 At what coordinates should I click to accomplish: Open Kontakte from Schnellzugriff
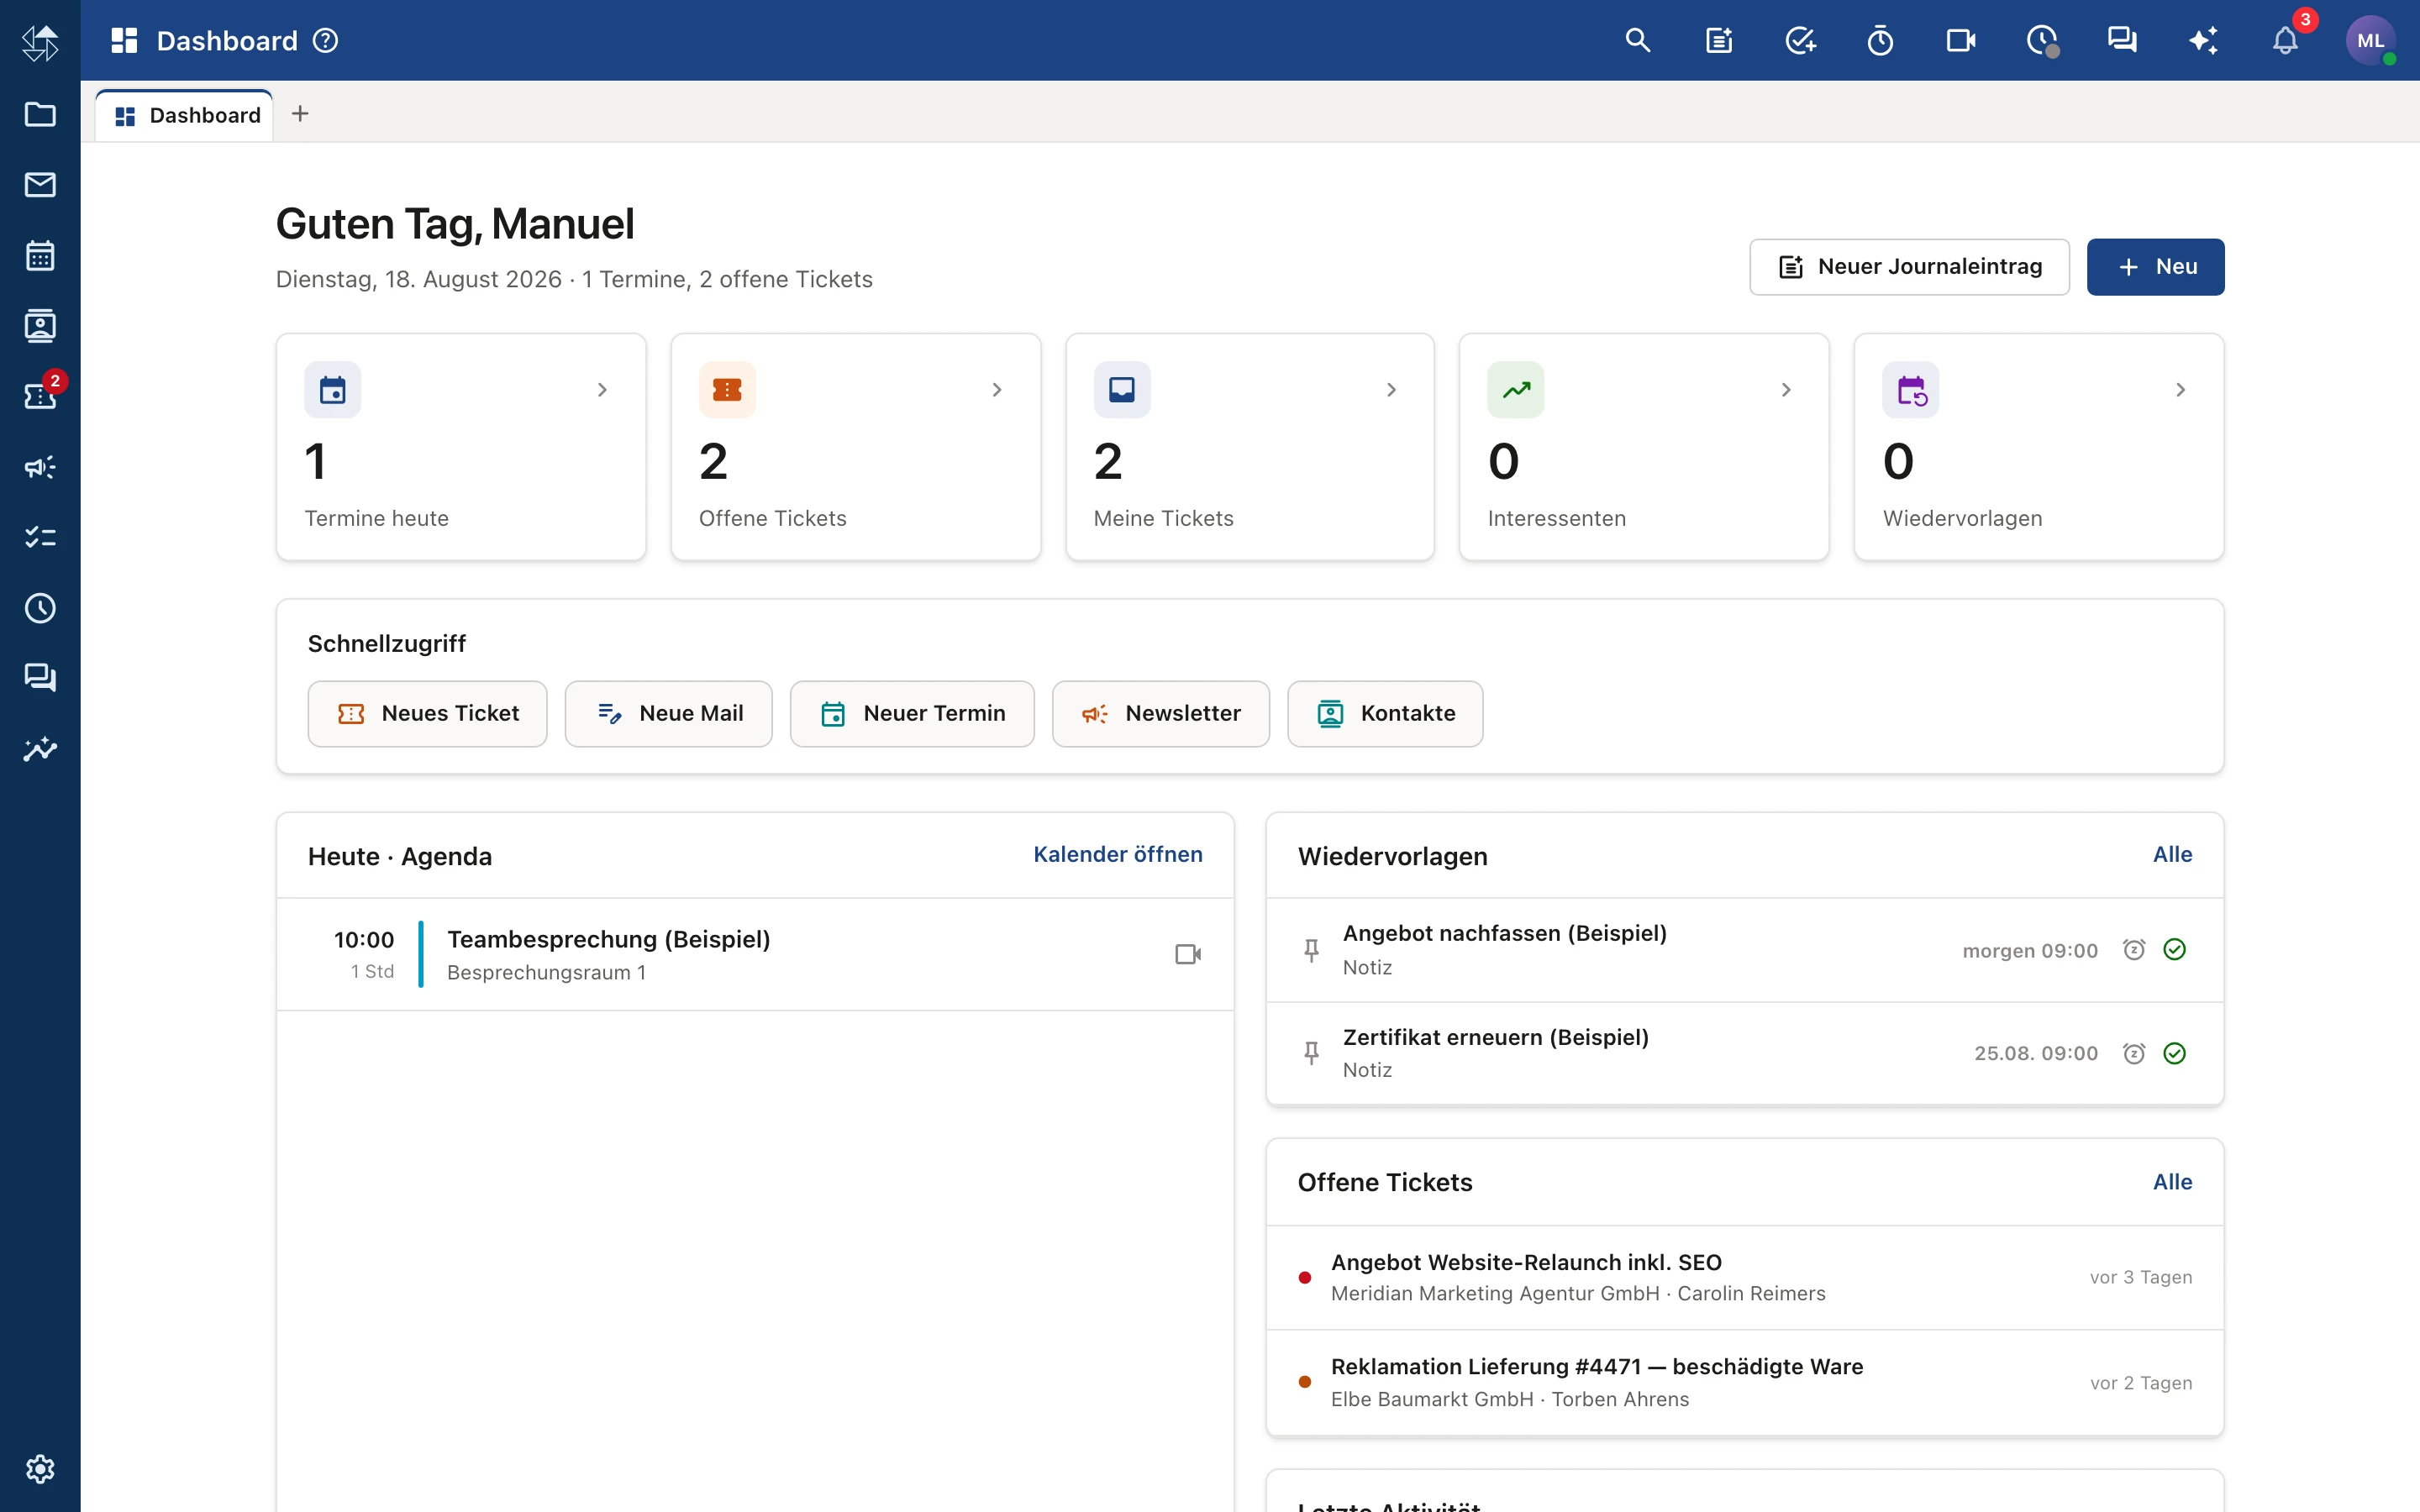coord(1385,714)
